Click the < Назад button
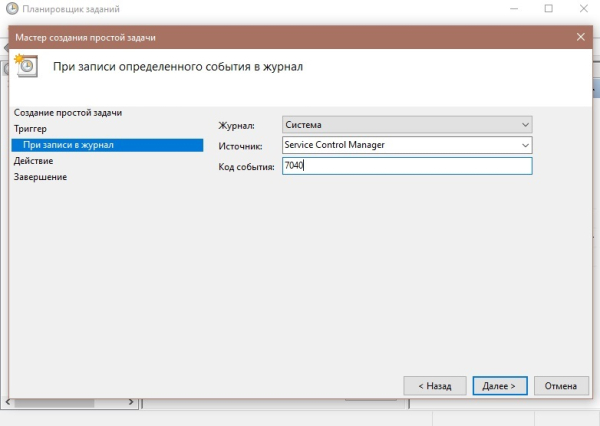This screenshot has height=426, width=600. pyautogui.click(x=435, y=386)
